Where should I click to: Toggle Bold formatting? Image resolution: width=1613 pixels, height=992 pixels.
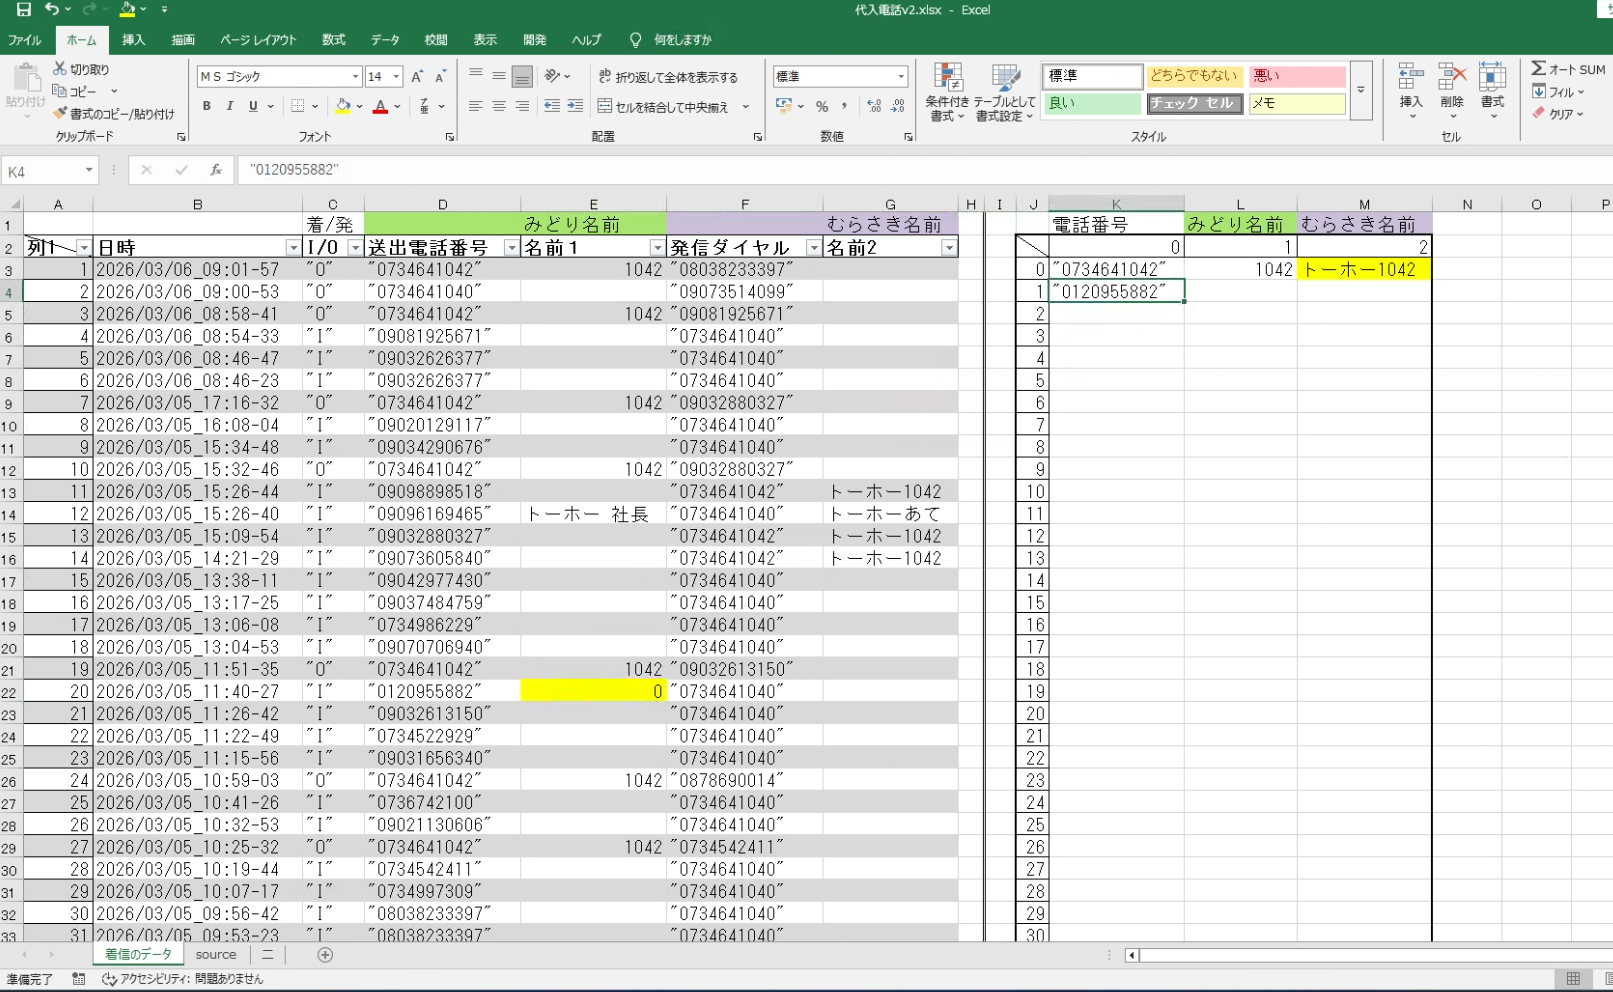[207, 106]
